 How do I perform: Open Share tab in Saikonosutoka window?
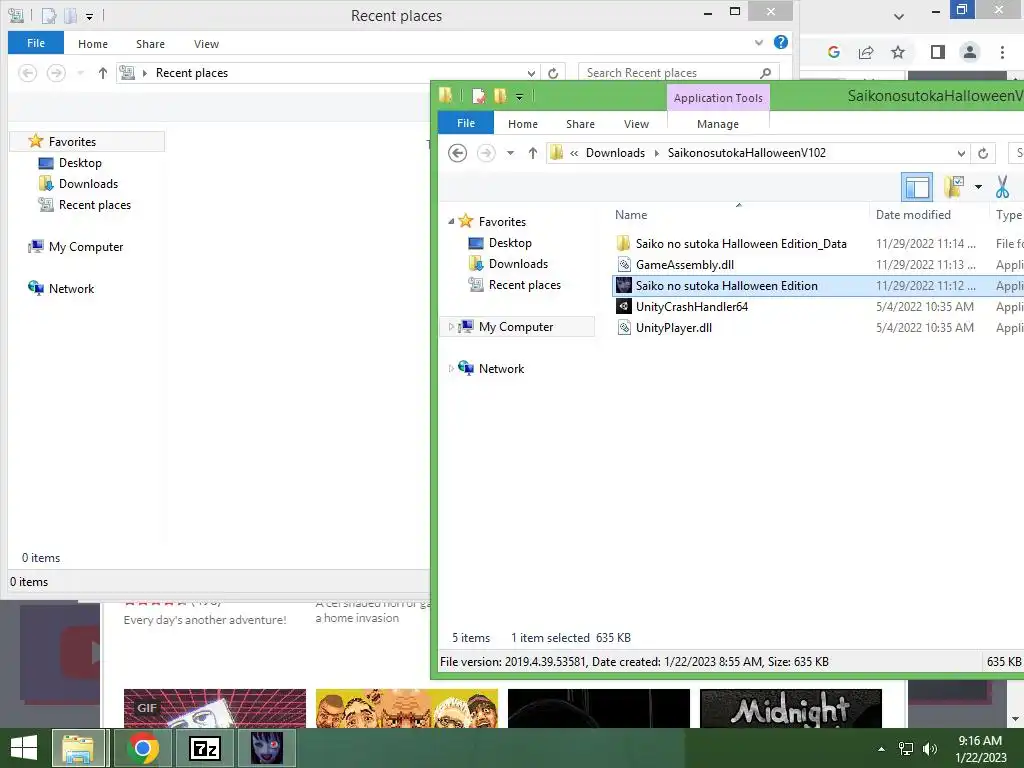tap(580, 123)
